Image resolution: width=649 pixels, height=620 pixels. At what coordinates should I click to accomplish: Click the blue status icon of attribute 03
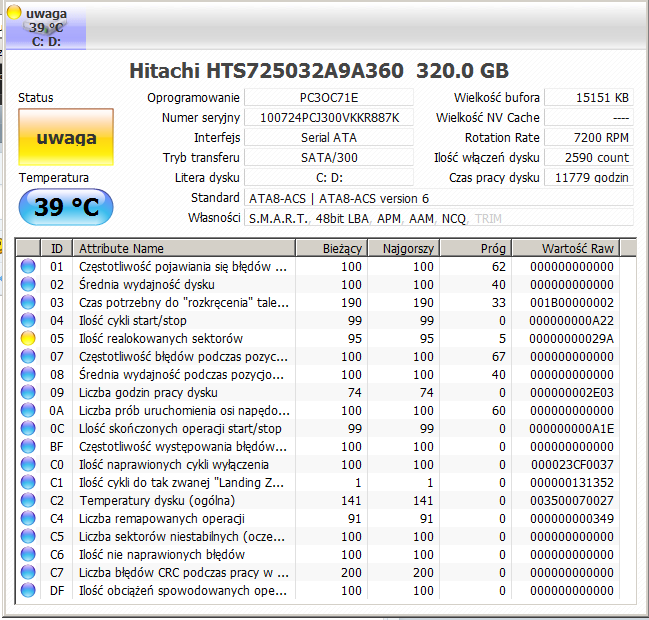click(28, 302)
